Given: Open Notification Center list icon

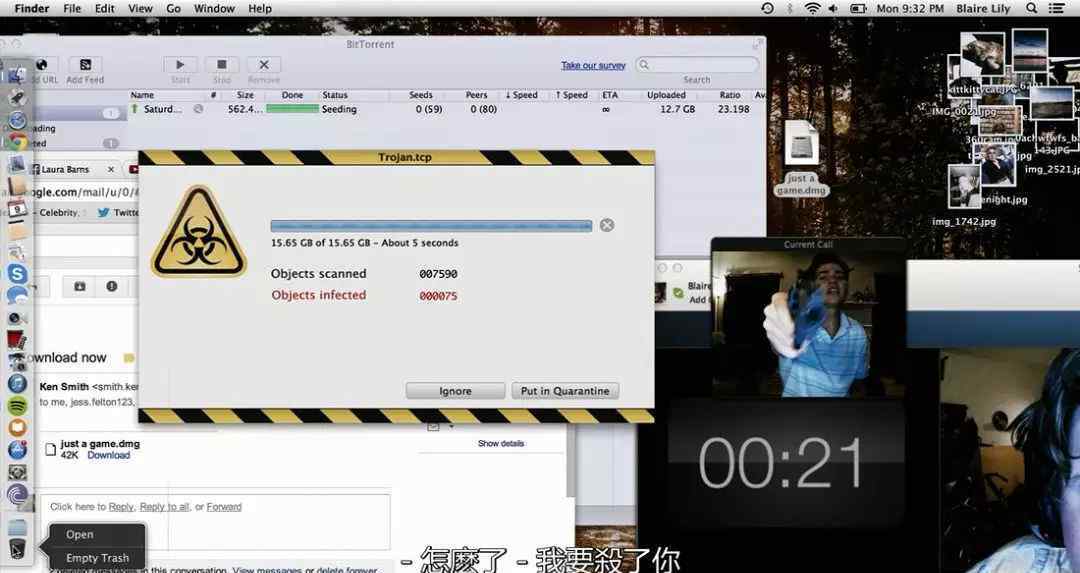Looking at the screenshot, I should (x=1056, y=8).
